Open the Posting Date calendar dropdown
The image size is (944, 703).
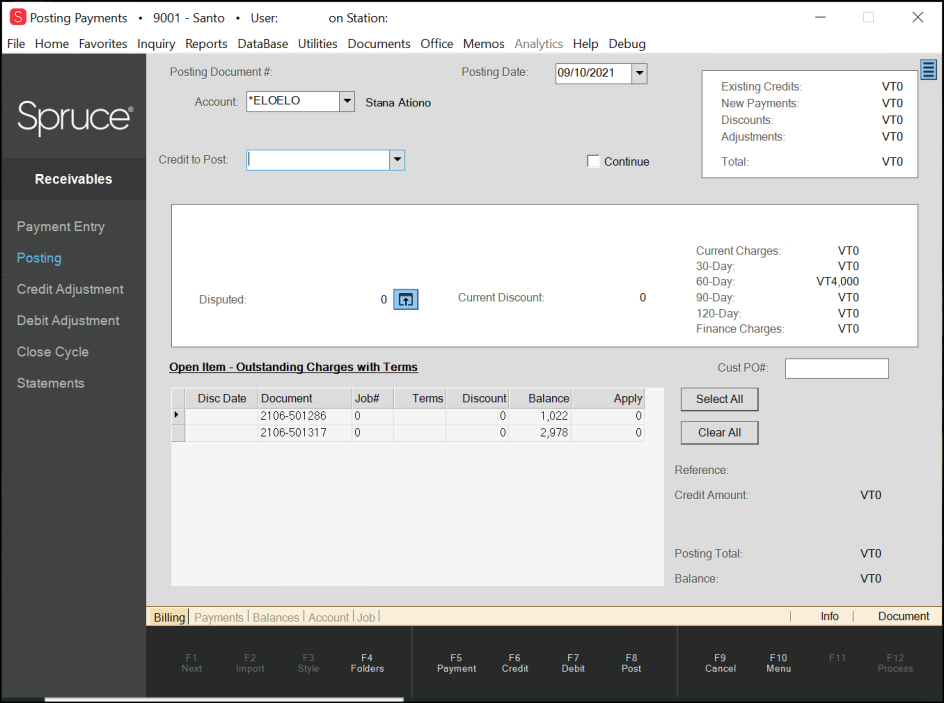point(639,73)
